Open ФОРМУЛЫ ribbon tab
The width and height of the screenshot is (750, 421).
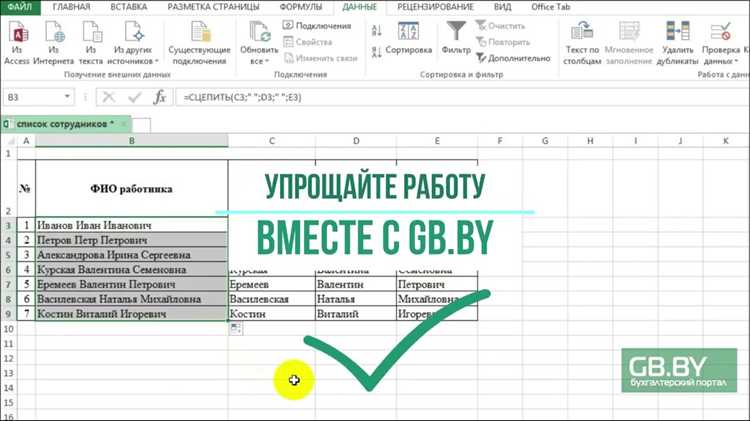[x=301, y=7]
